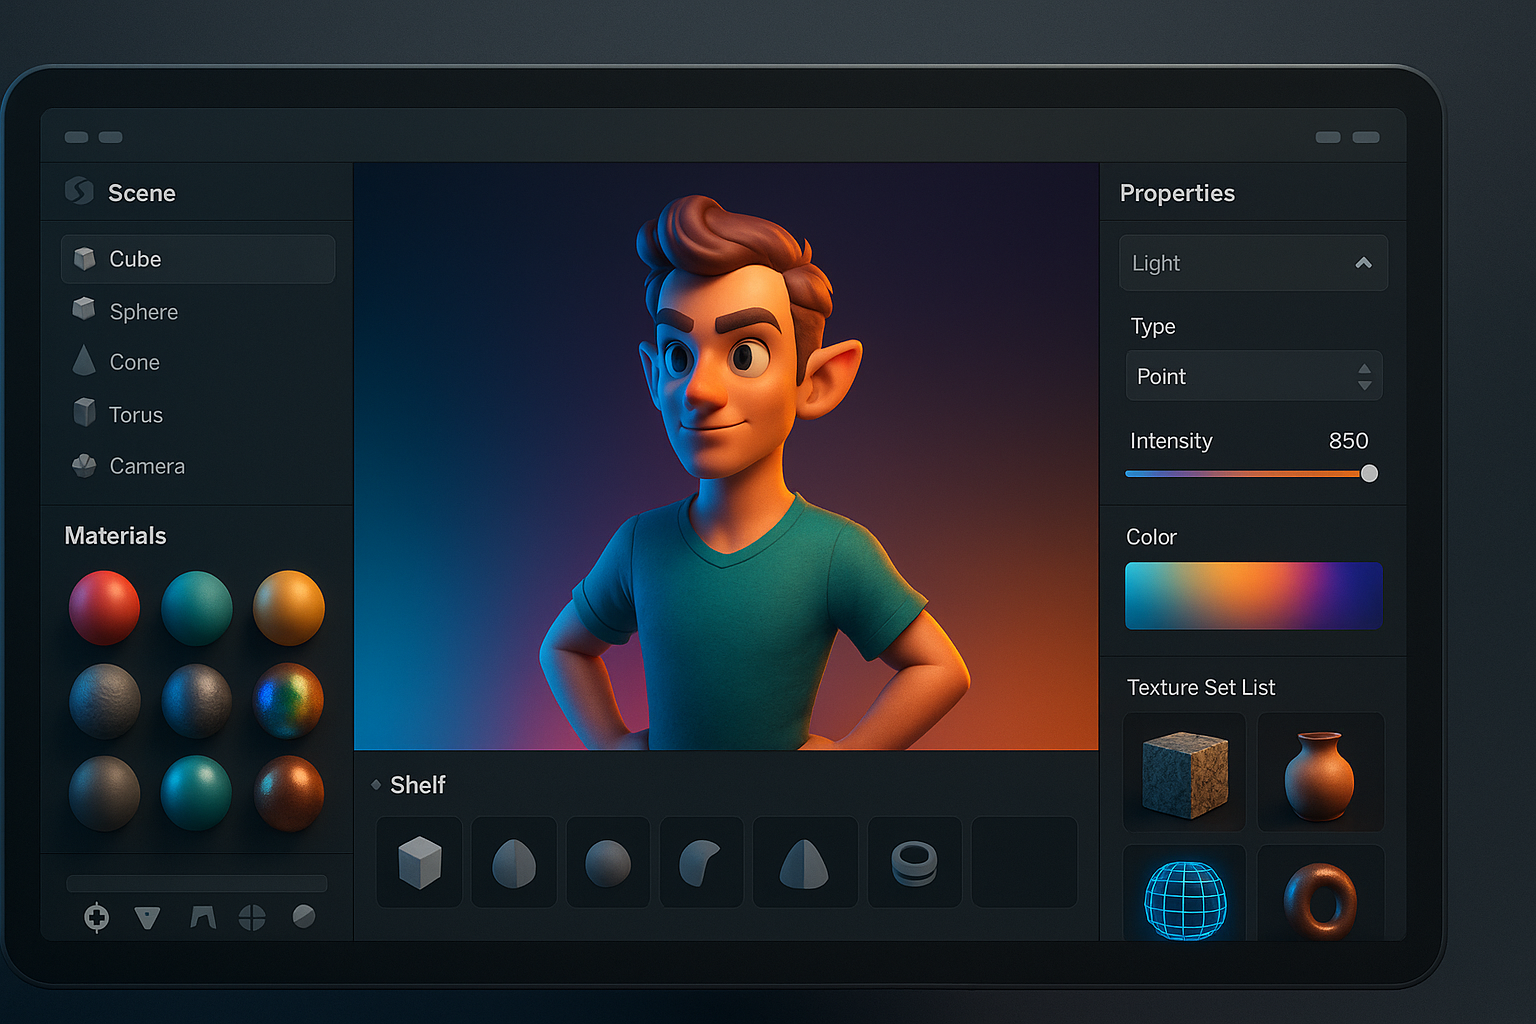The image size is (1536, 1024).
Task: Select Camera in the Scene list
Action: pos(146,466)
